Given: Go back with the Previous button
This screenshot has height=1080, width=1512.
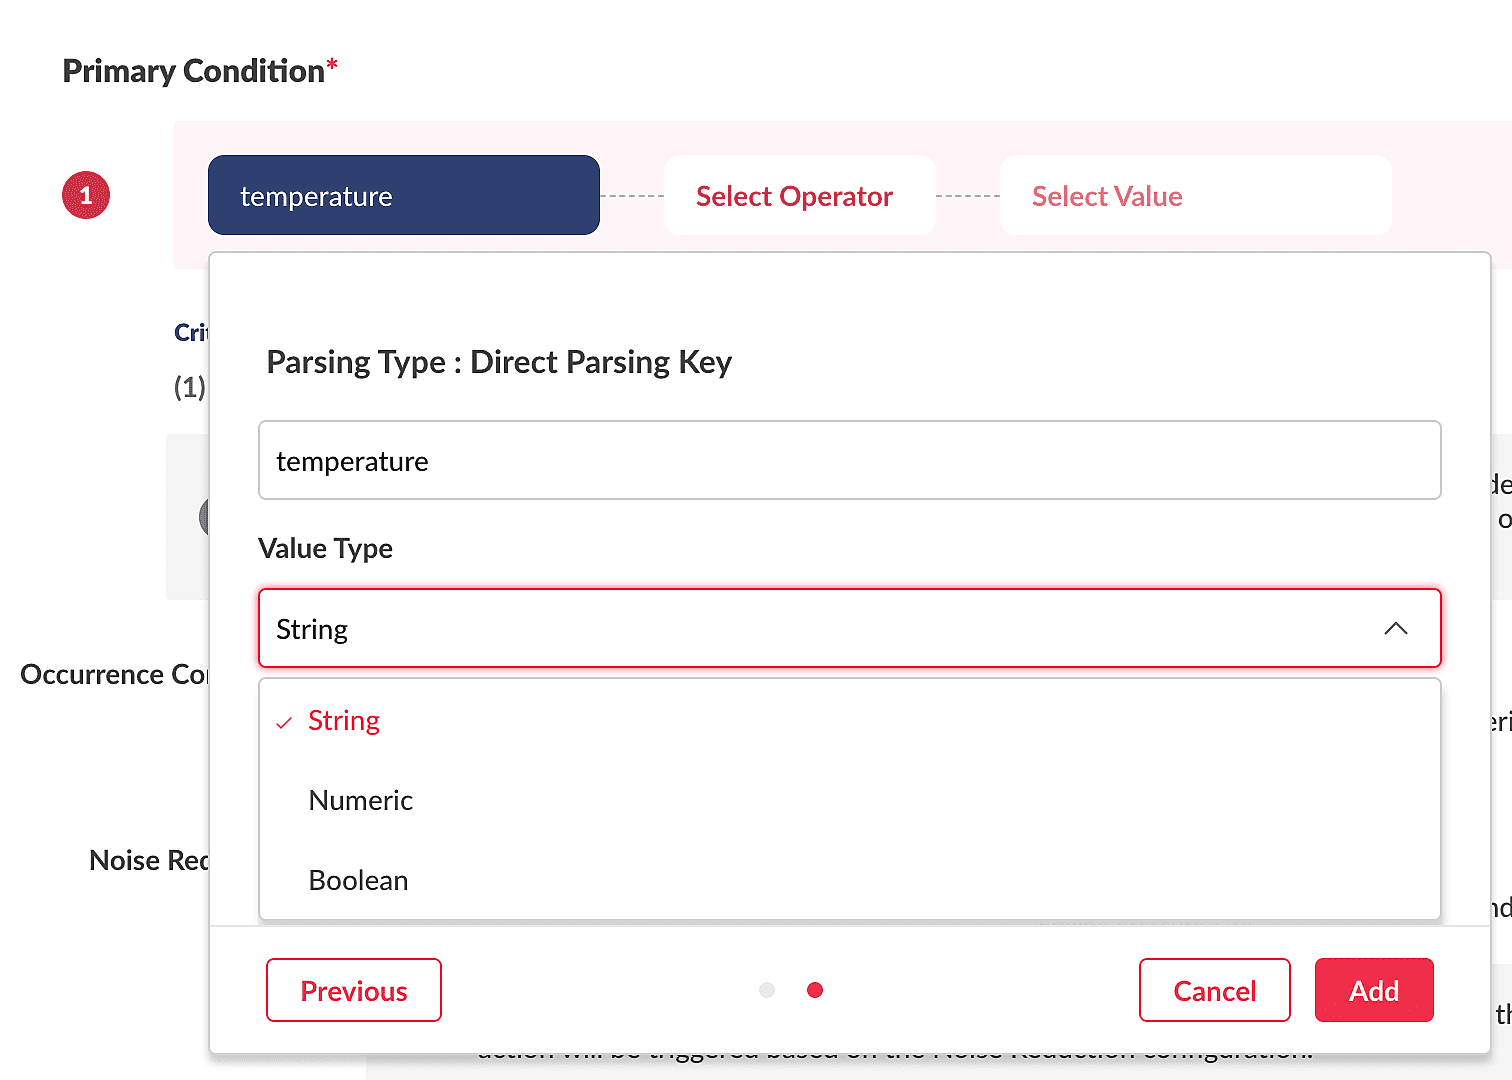Looking at the screenshot, I should coord(354,991).
